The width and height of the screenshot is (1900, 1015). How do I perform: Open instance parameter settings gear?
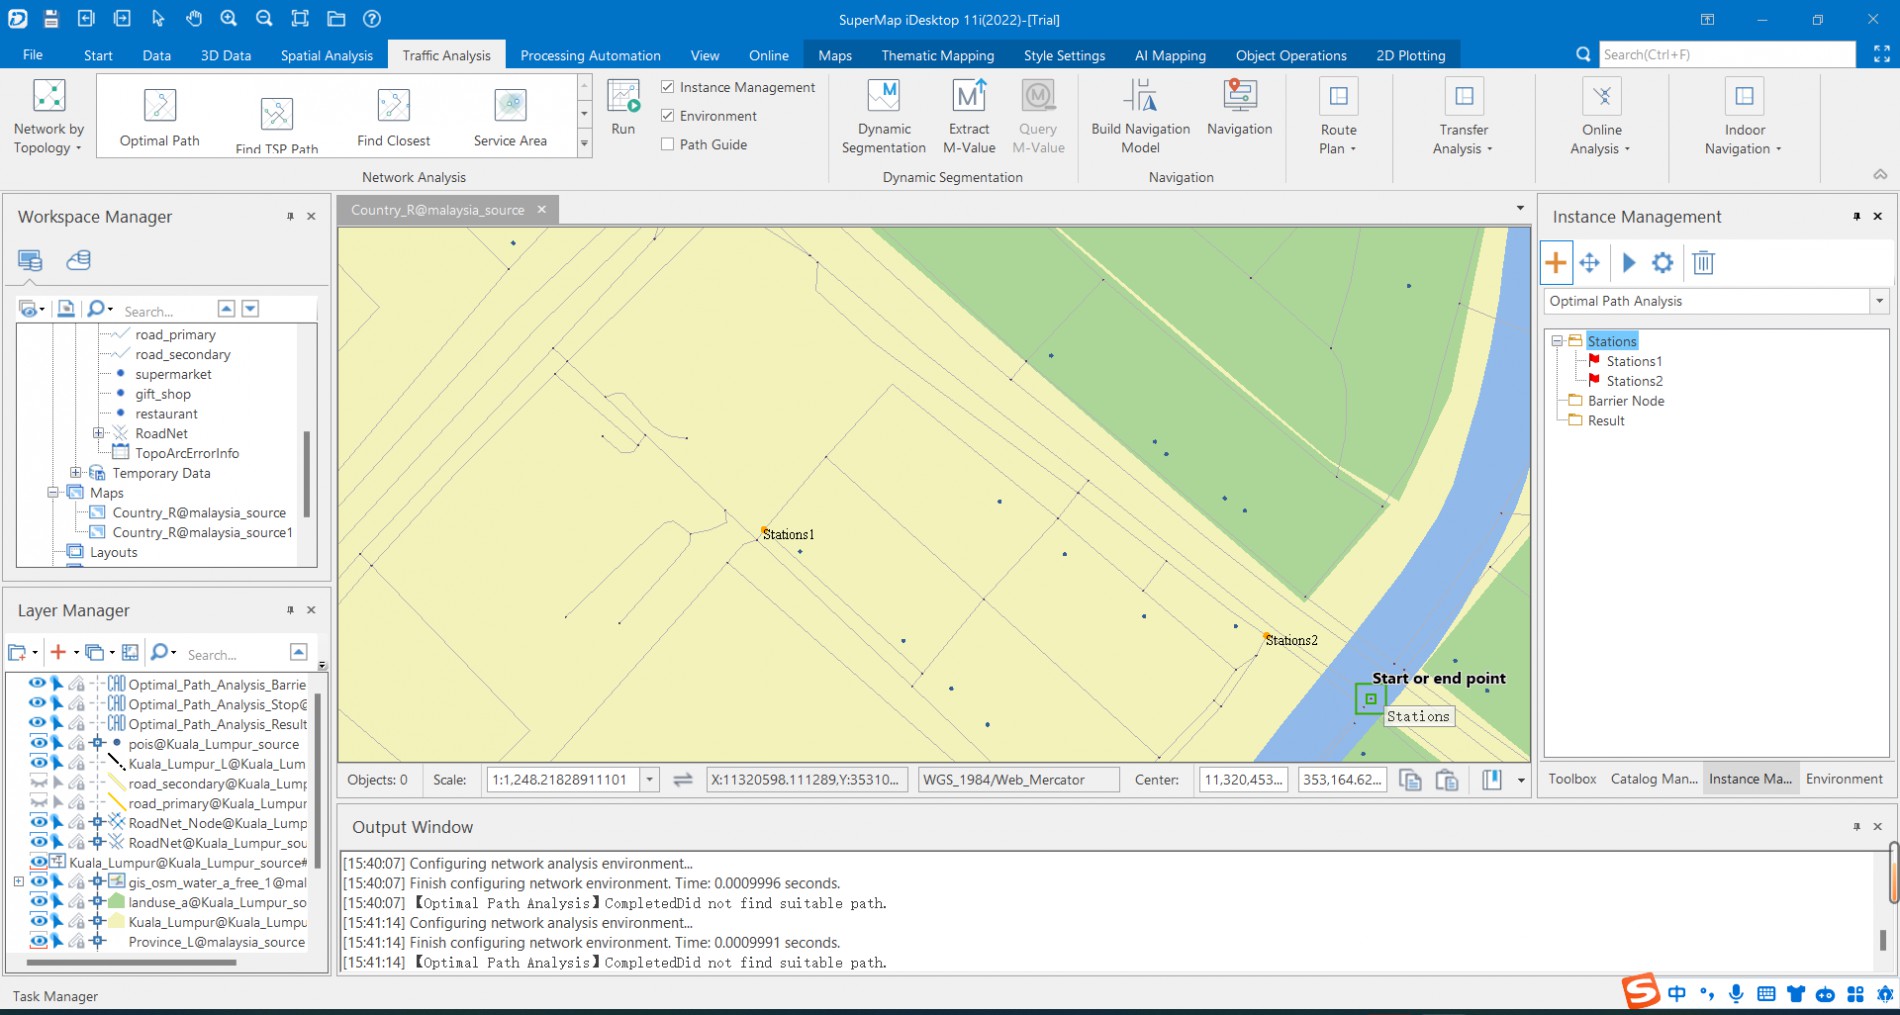[1662, 263]
